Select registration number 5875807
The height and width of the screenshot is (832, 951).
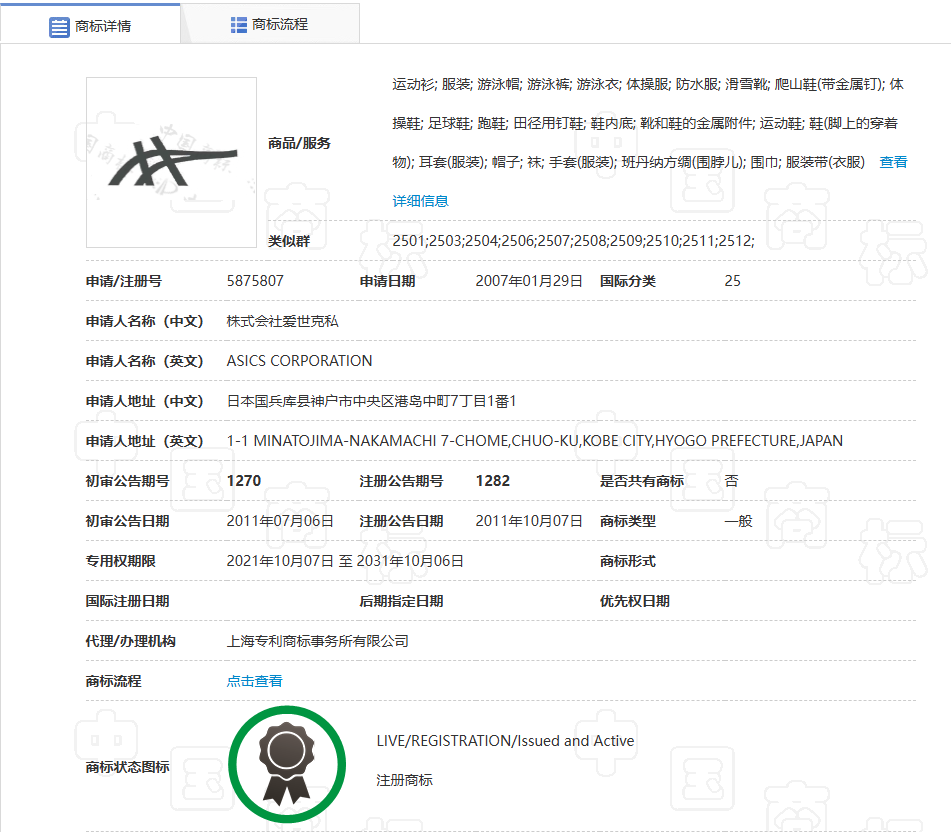point(255,281)
